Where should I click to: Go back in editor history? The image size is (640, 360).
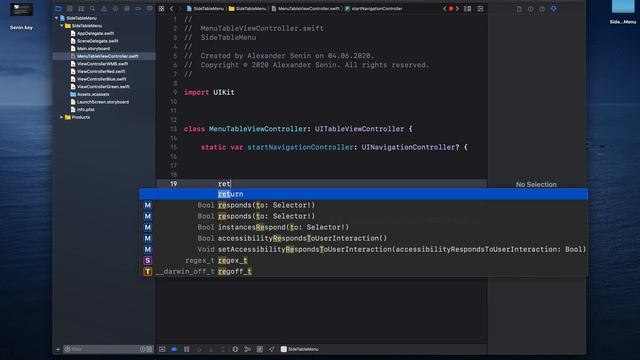[x=171, y=9]
